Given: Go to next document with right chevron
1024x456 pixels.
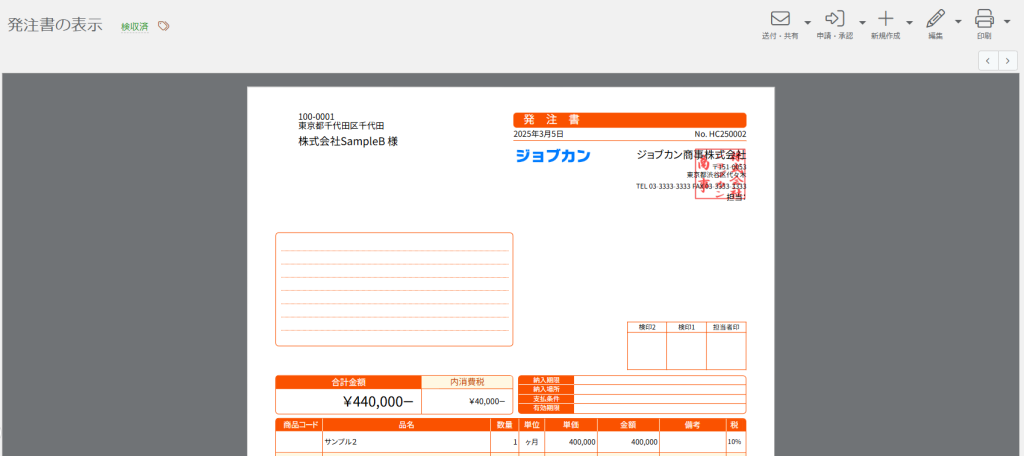Looking at the screenshot, I should coord(1008,61).
